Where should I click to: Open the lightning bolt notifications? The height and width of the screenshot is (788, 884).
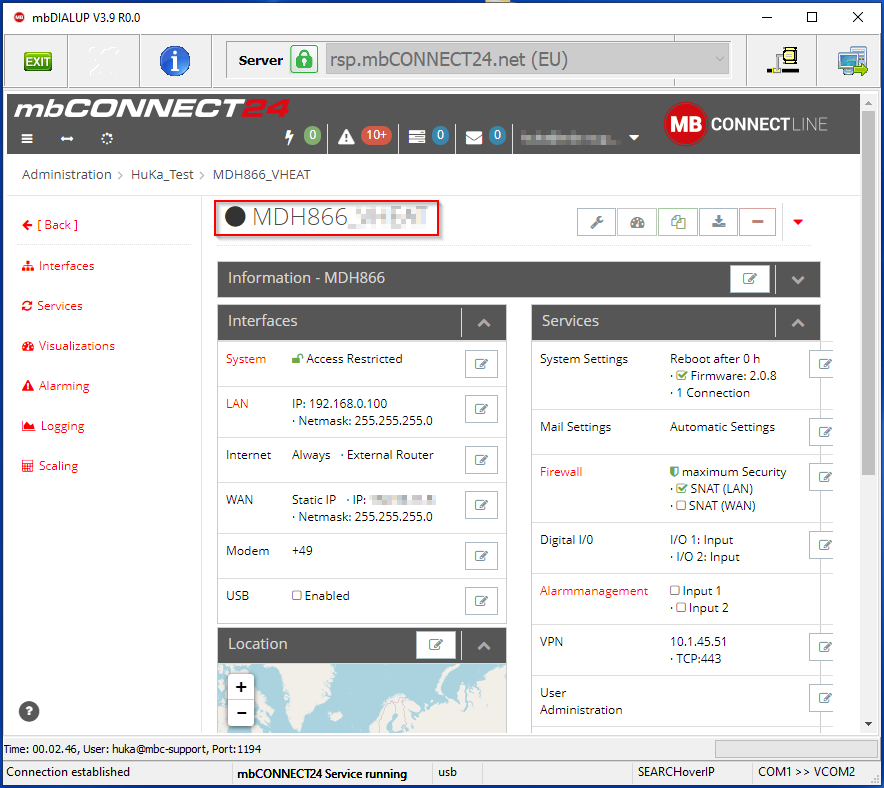click(289, 136)
